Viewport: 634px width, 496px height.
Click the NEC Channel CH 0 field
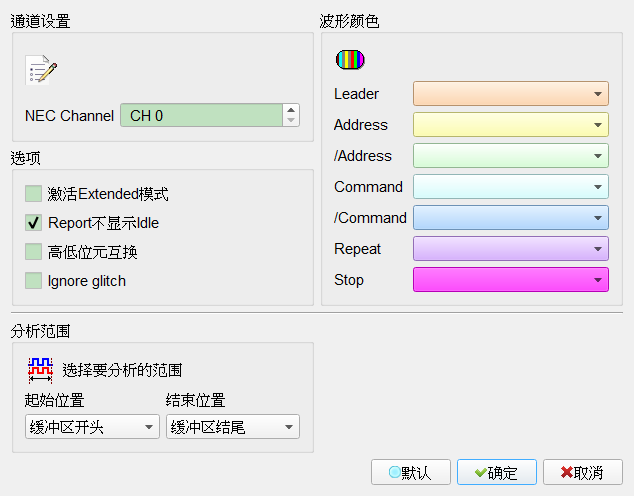click(x=201, y=115)
